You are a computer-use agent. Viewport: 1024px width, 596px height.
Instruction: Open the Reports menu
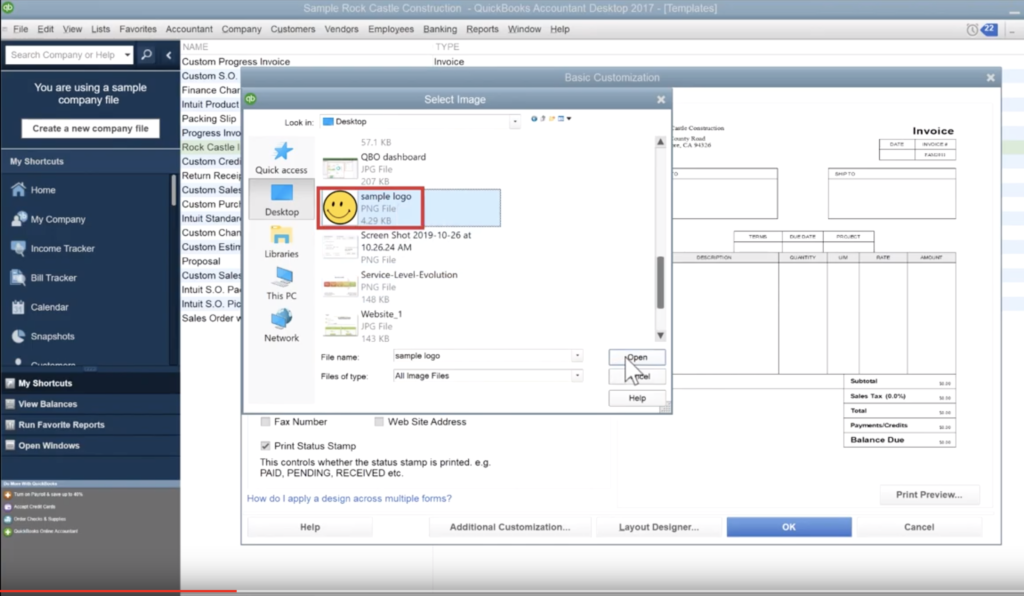tap(483, 29)
